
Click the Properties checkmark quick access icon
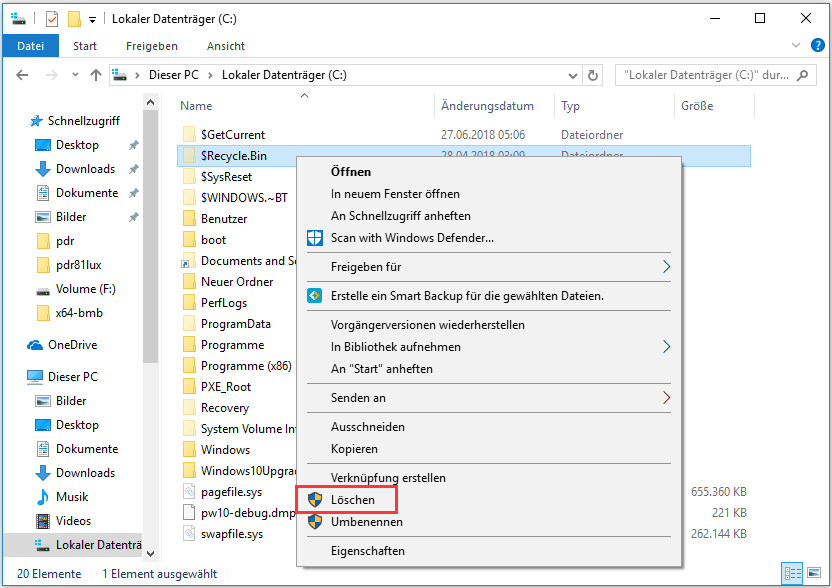pyautogui.click(x=51, y=19)
